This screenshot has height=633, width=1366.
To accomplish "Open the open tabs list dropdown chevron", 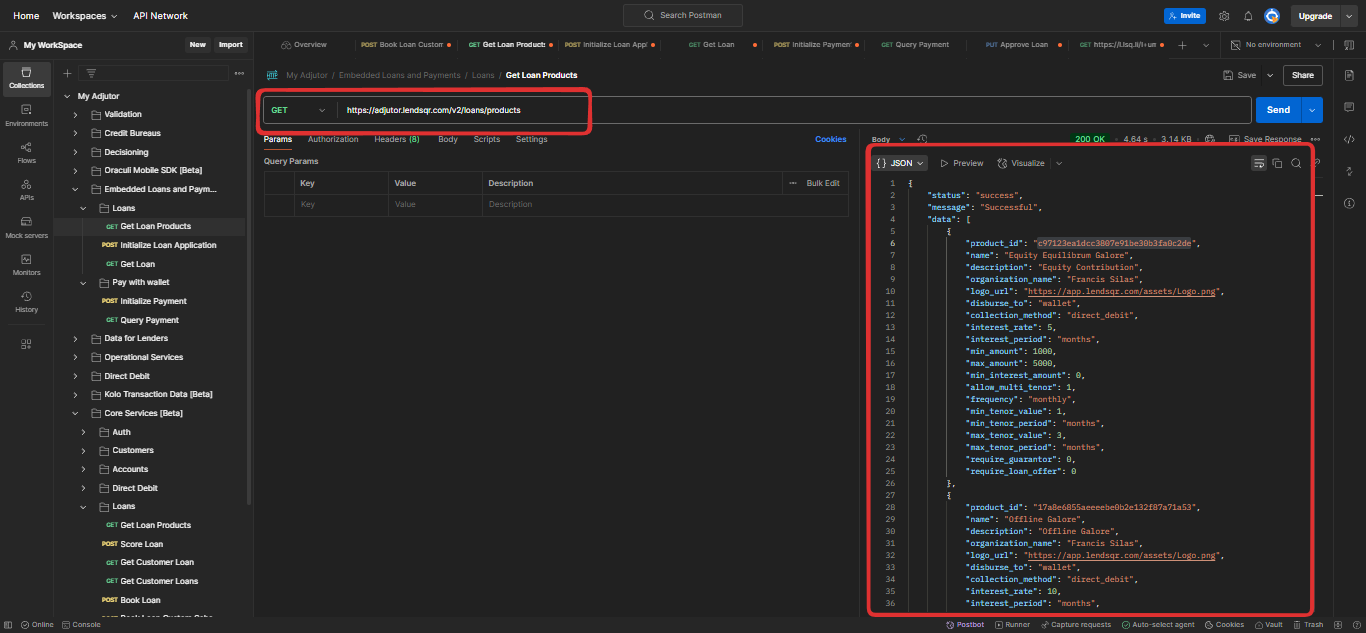I will coord(1206,45).
